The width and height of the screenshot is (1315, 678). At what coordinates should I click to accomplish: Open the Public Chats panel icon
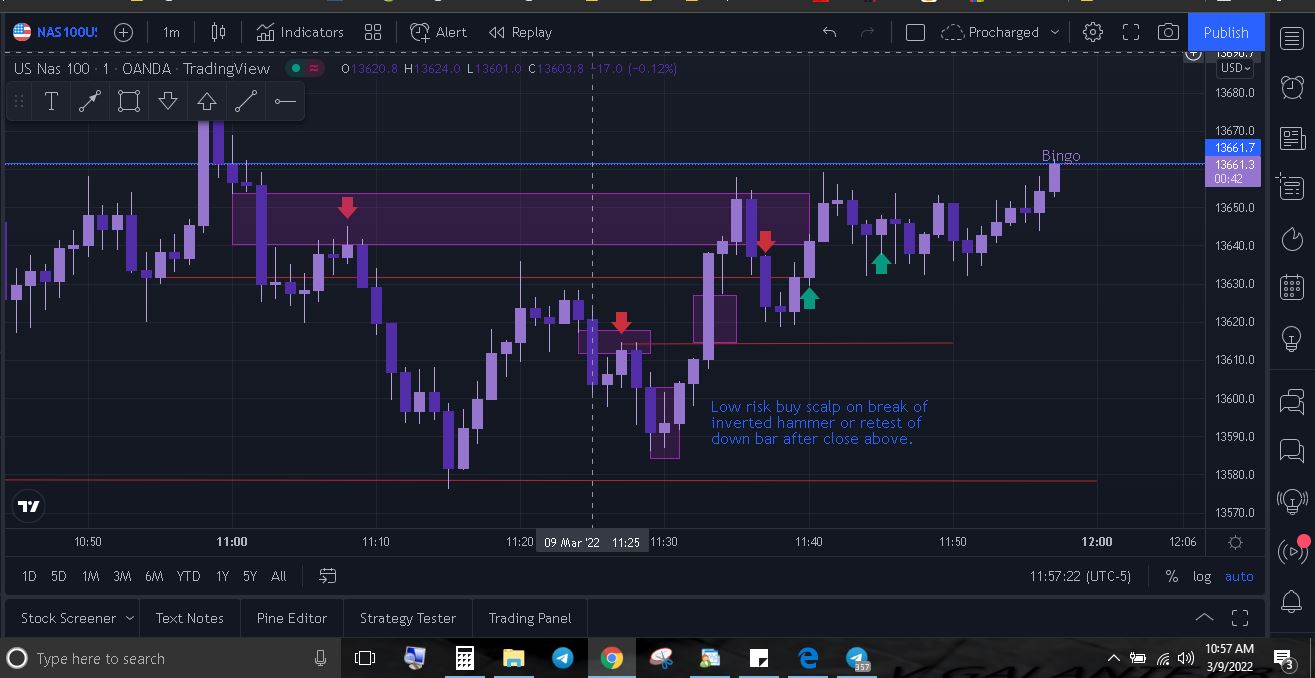1292,401
